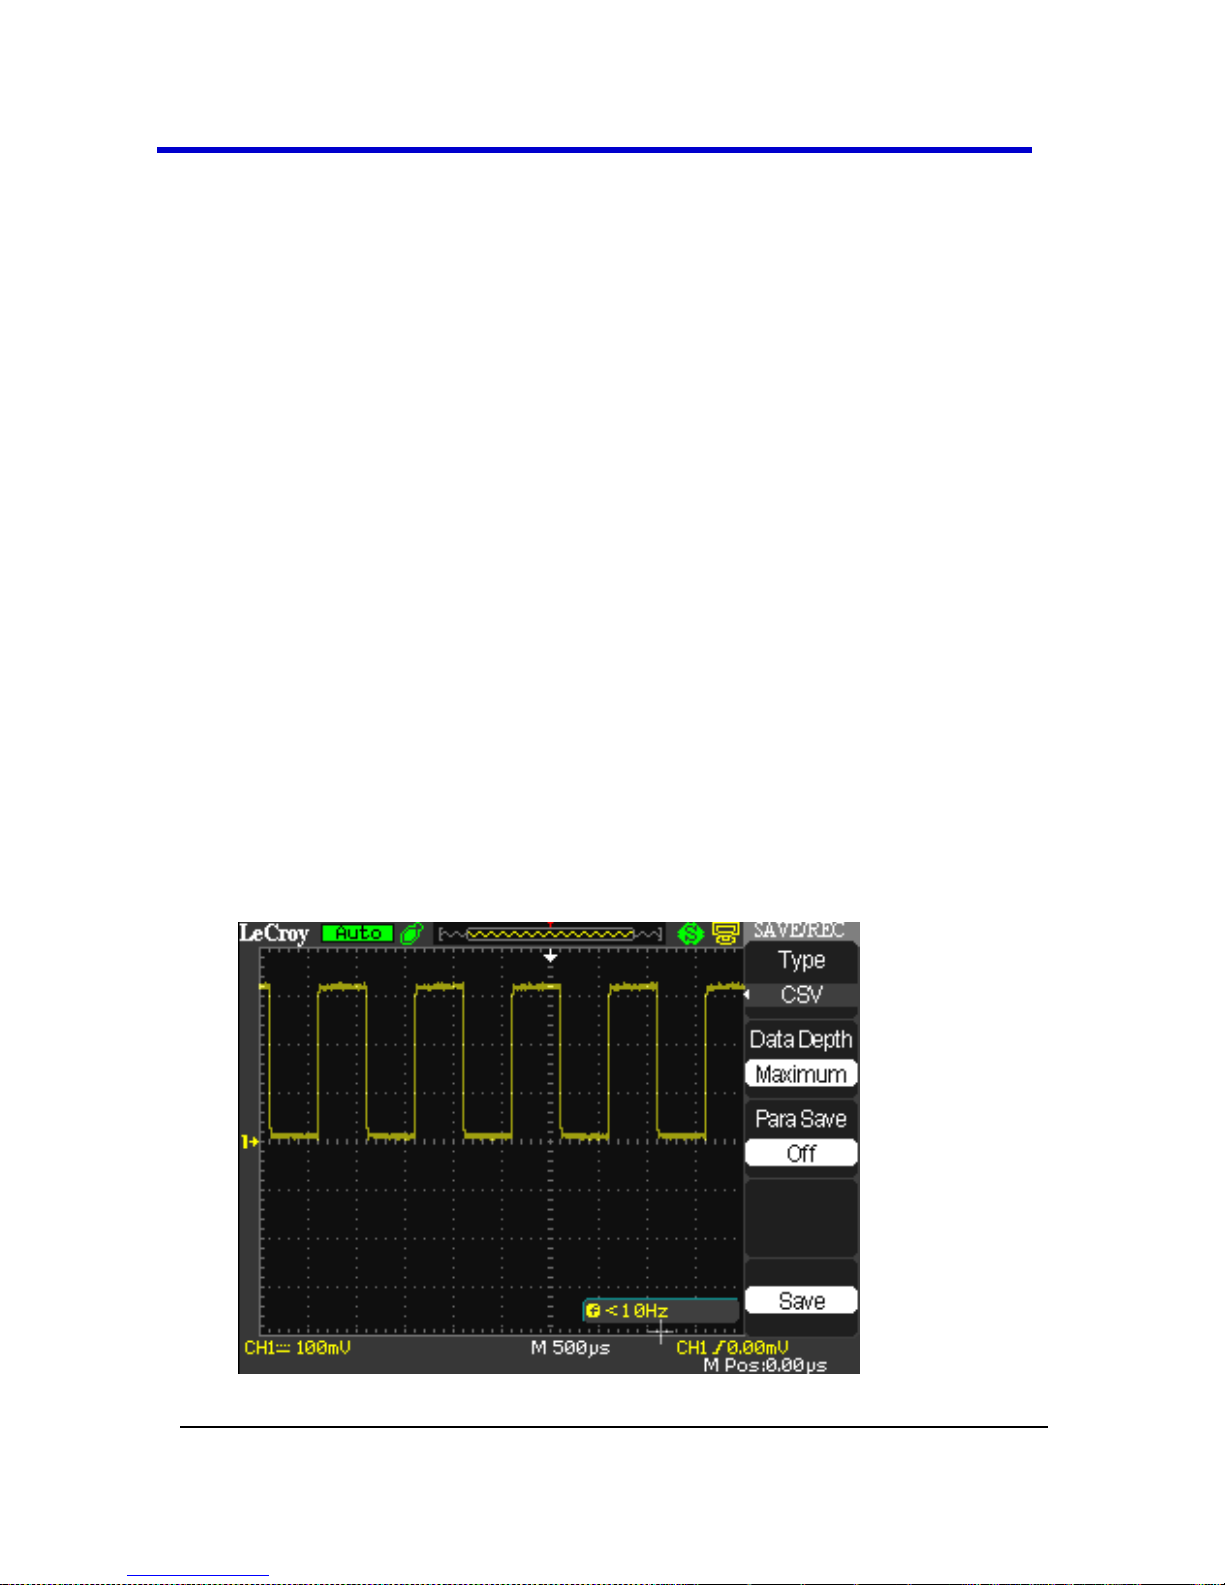Click the waveform memory overview bar
Image resolution: width=1225 pixels, height=1585 pixels.
[x=550, y=934]
